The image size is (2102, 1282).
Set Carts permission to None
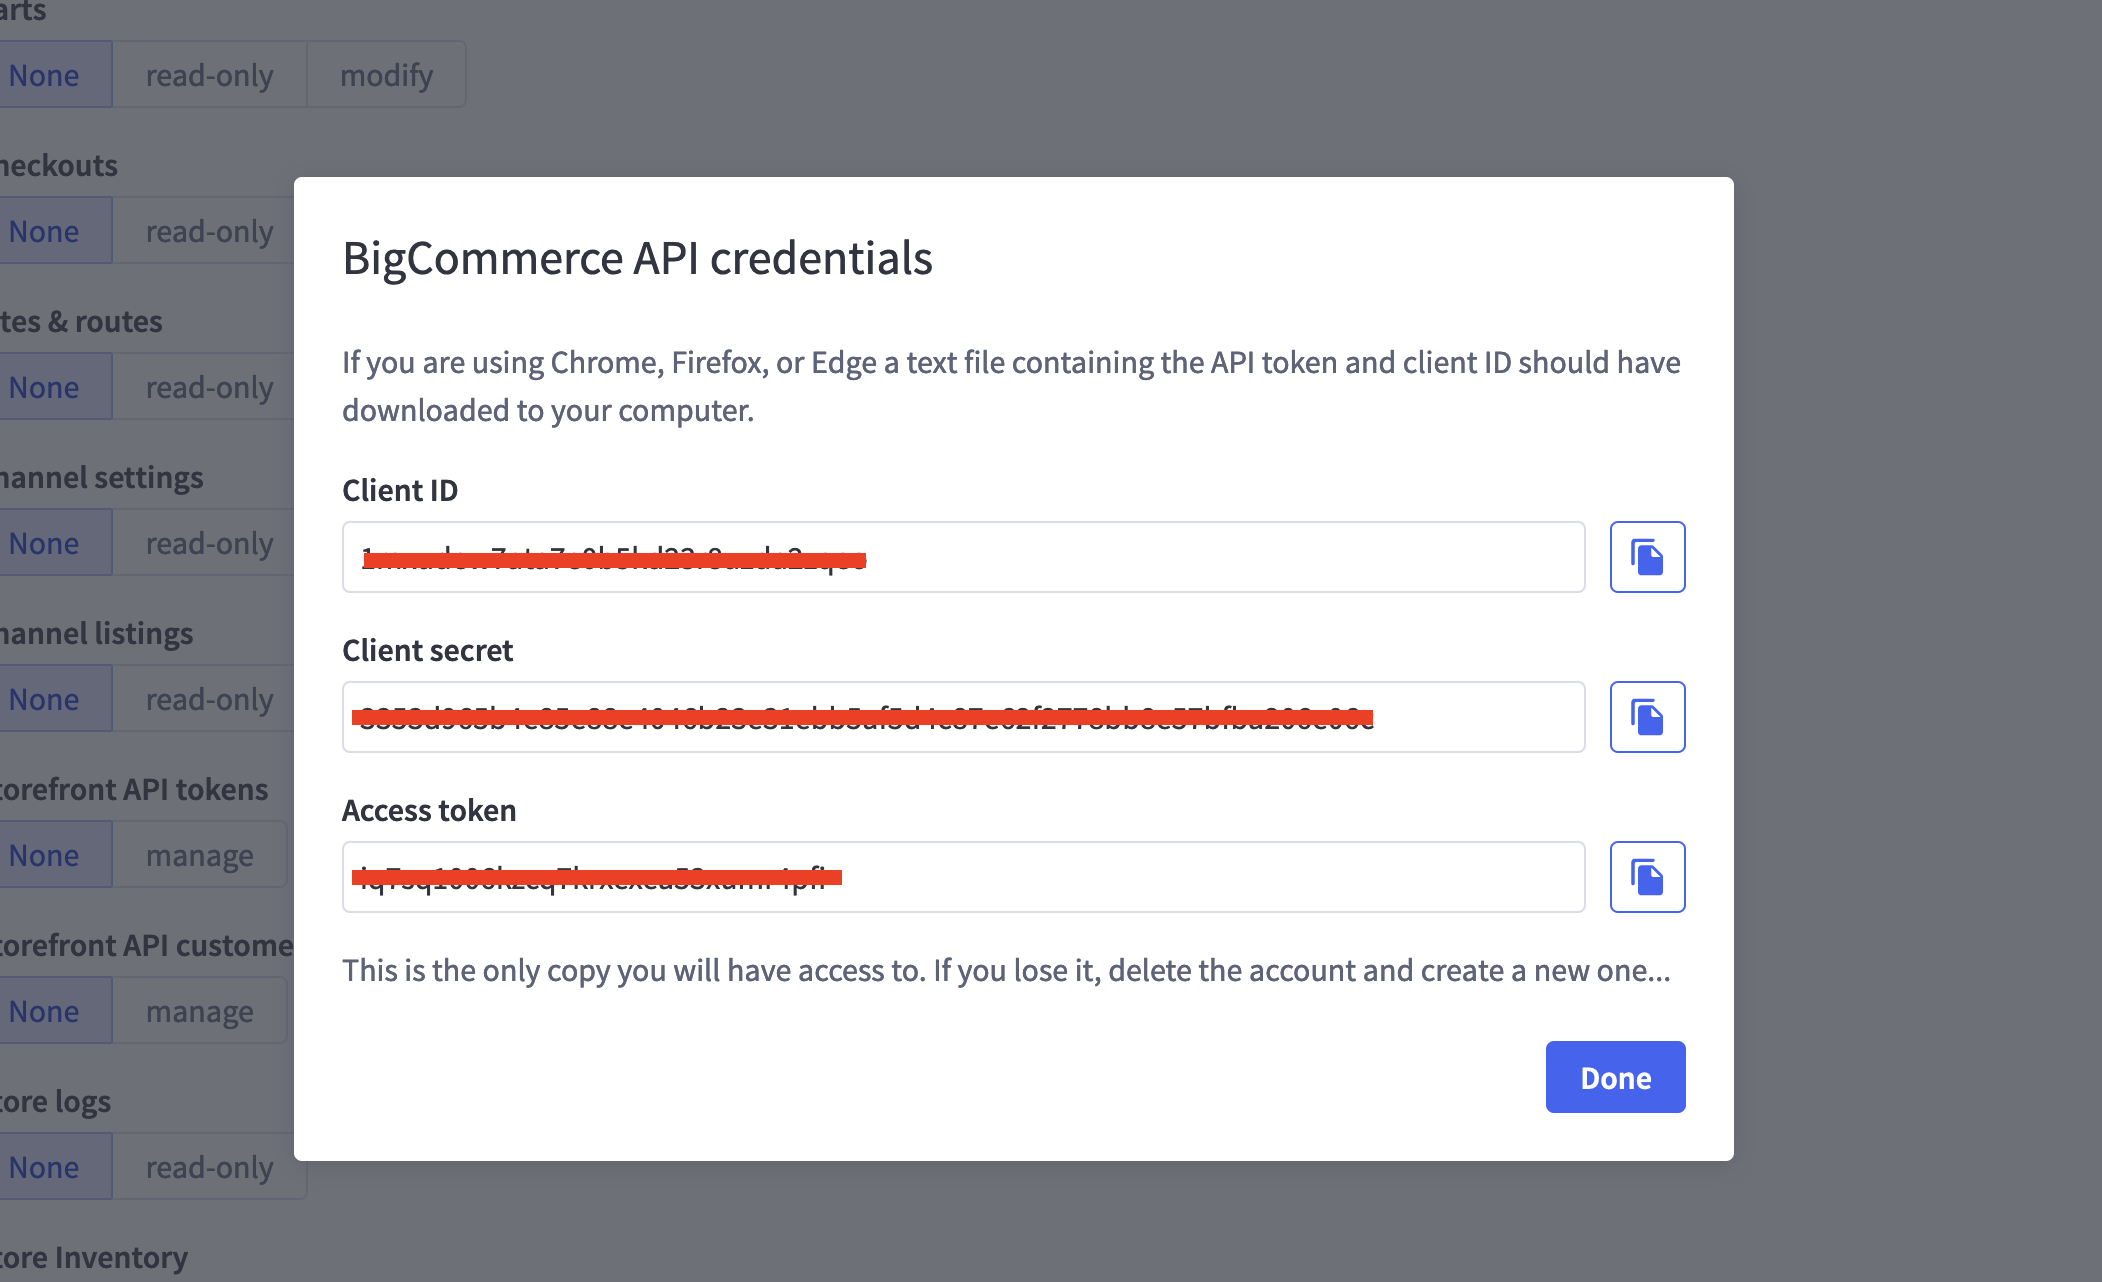click(45, 75)
